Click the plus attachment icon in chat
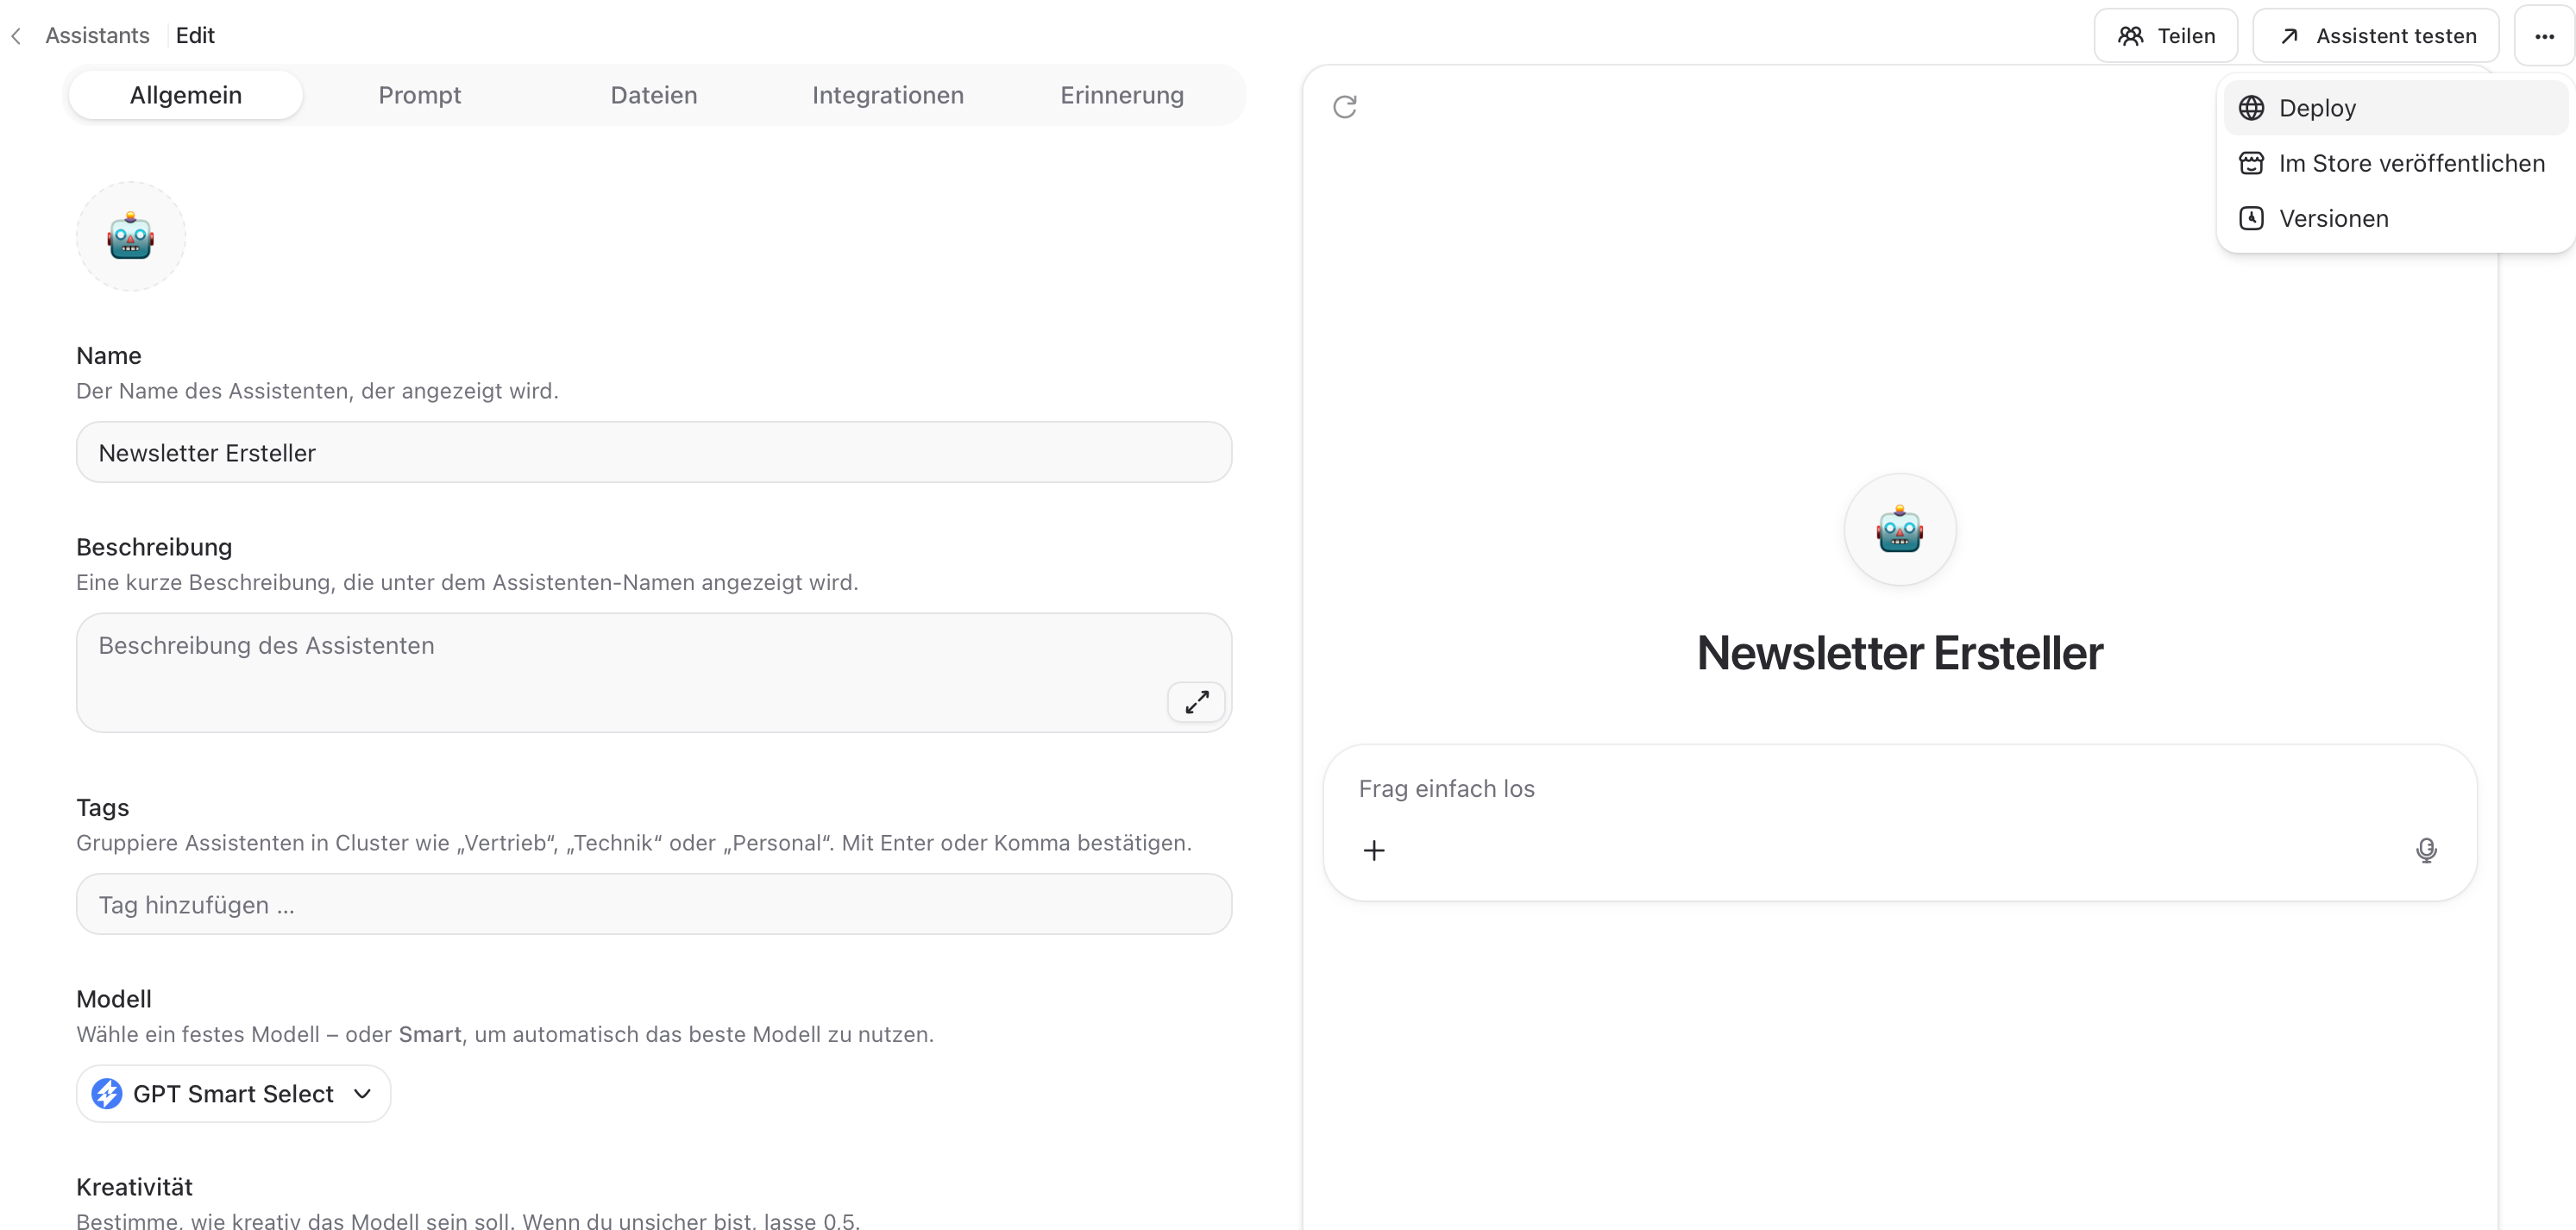The image size is (2576, 1230). coord(1374,850)
